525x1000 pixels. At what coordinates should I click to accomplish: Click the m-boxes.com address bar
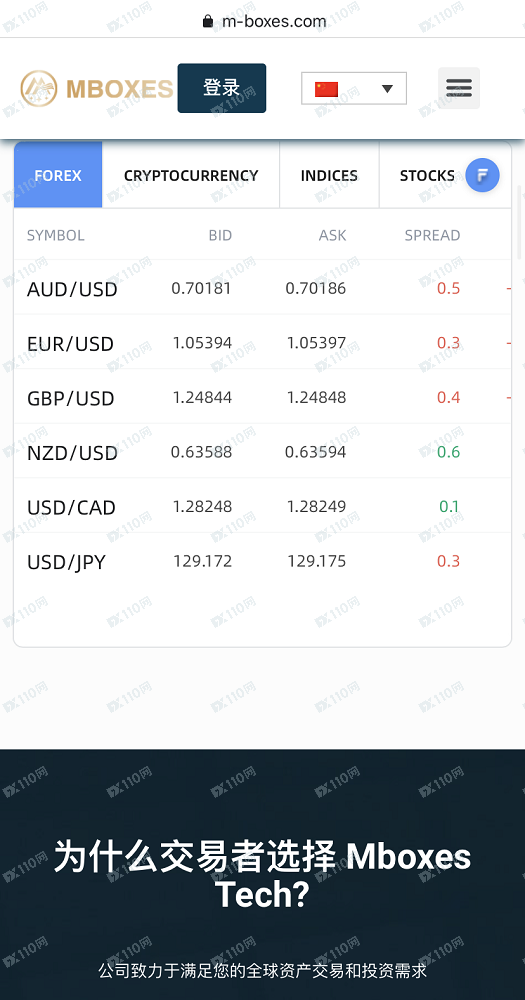pyautogui.click(x=263, y=21)
